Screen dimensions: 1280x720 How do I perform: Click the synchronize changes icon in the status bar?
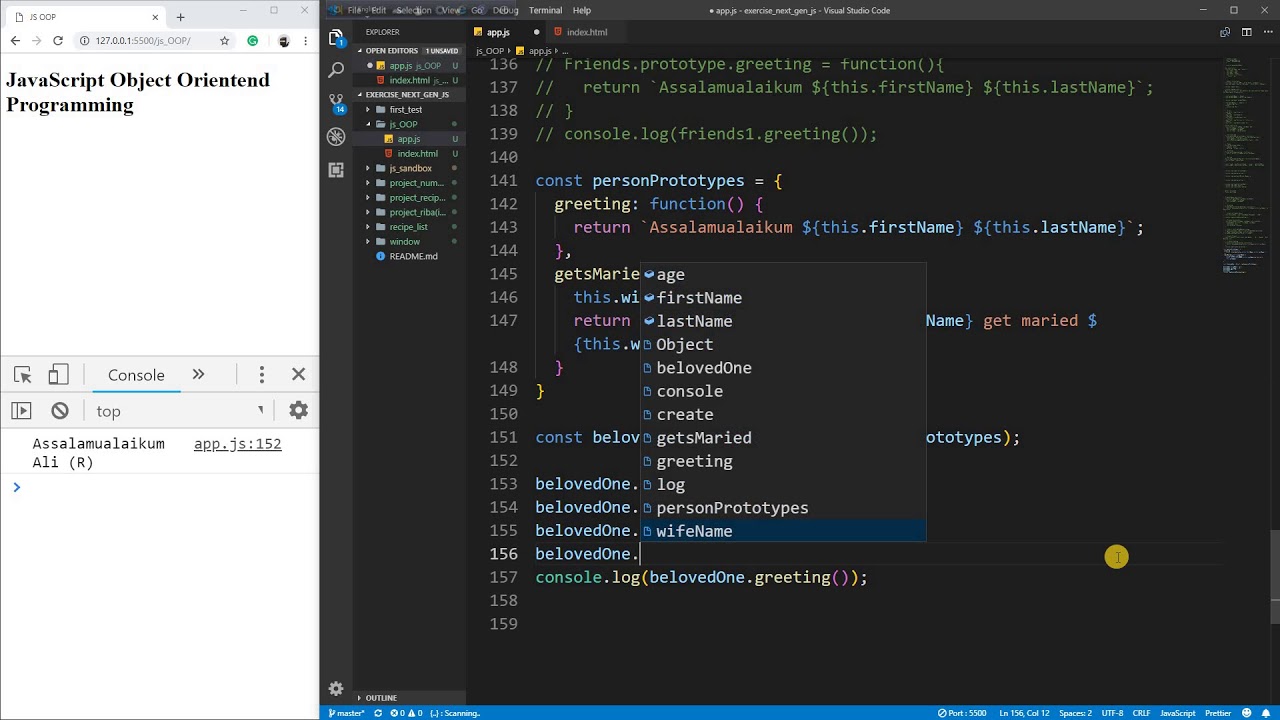point(378,713)
